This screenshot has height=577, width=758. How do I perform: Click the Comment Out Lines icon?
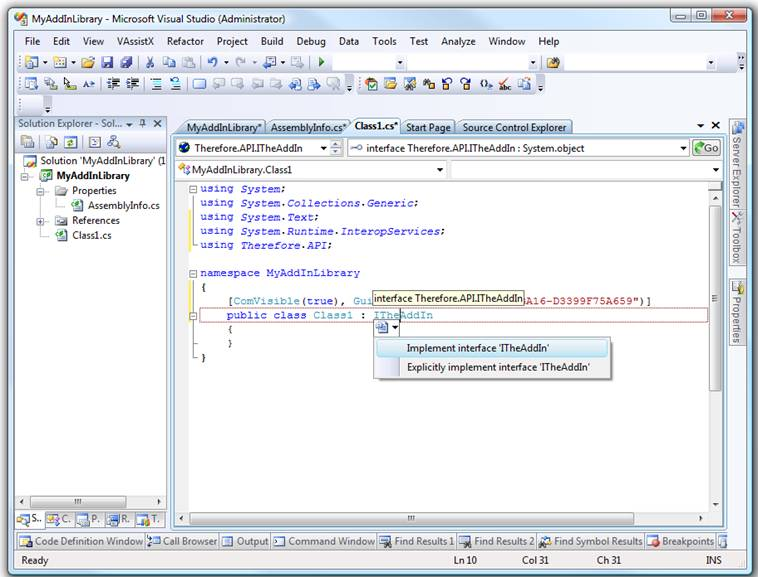click(156, 84)
